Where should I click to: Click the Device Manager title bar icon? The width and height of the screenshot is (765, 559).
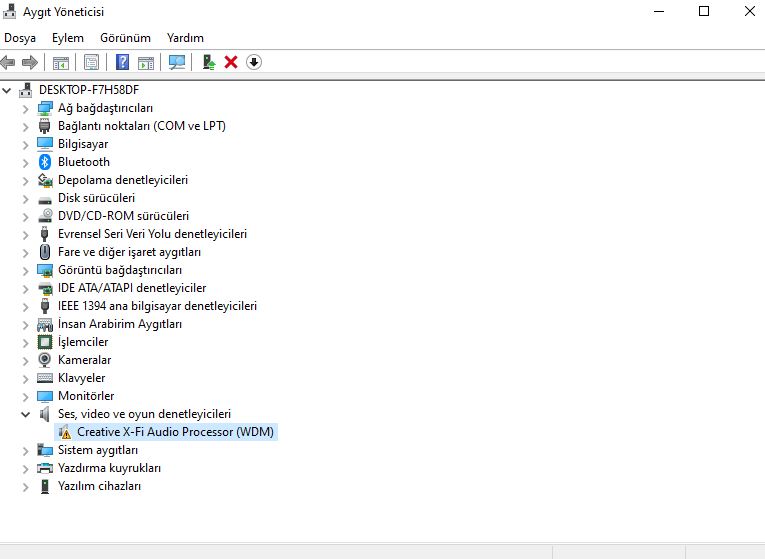coord(9,11)
